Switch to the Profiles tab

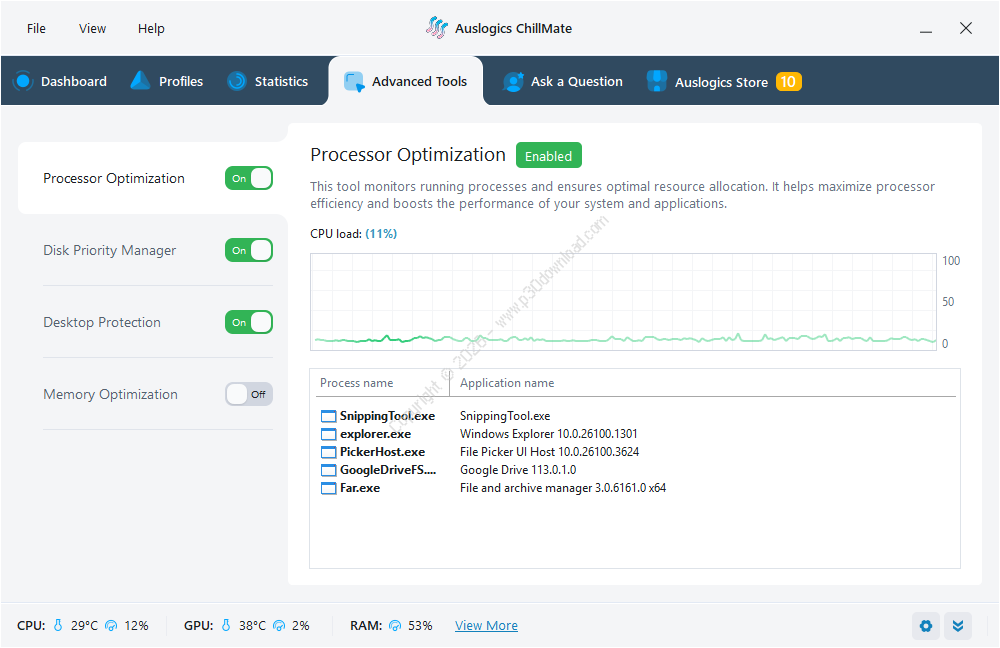point(167,81)
